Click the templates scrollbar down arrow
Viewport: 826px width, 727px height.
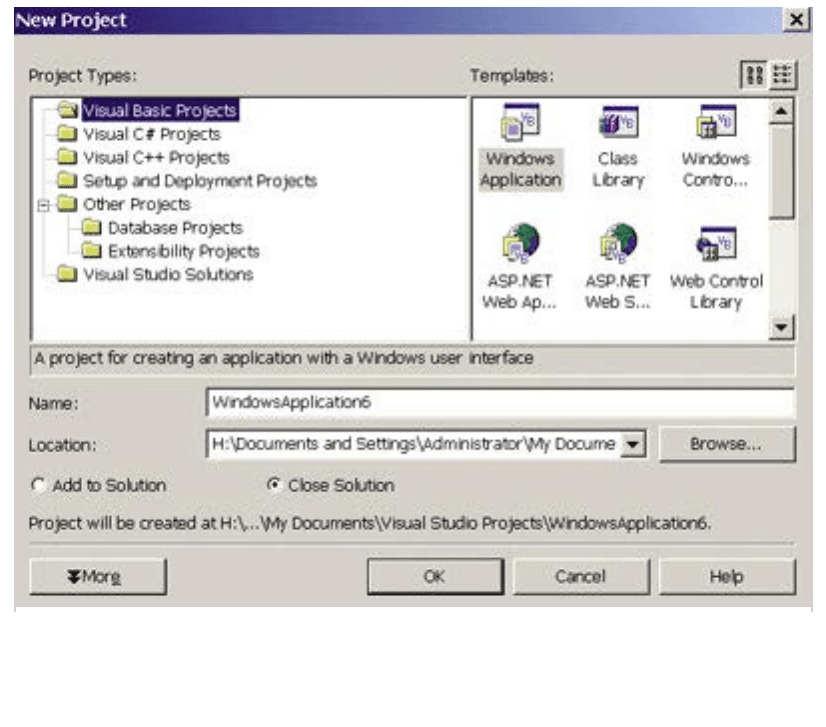point(781,327)
